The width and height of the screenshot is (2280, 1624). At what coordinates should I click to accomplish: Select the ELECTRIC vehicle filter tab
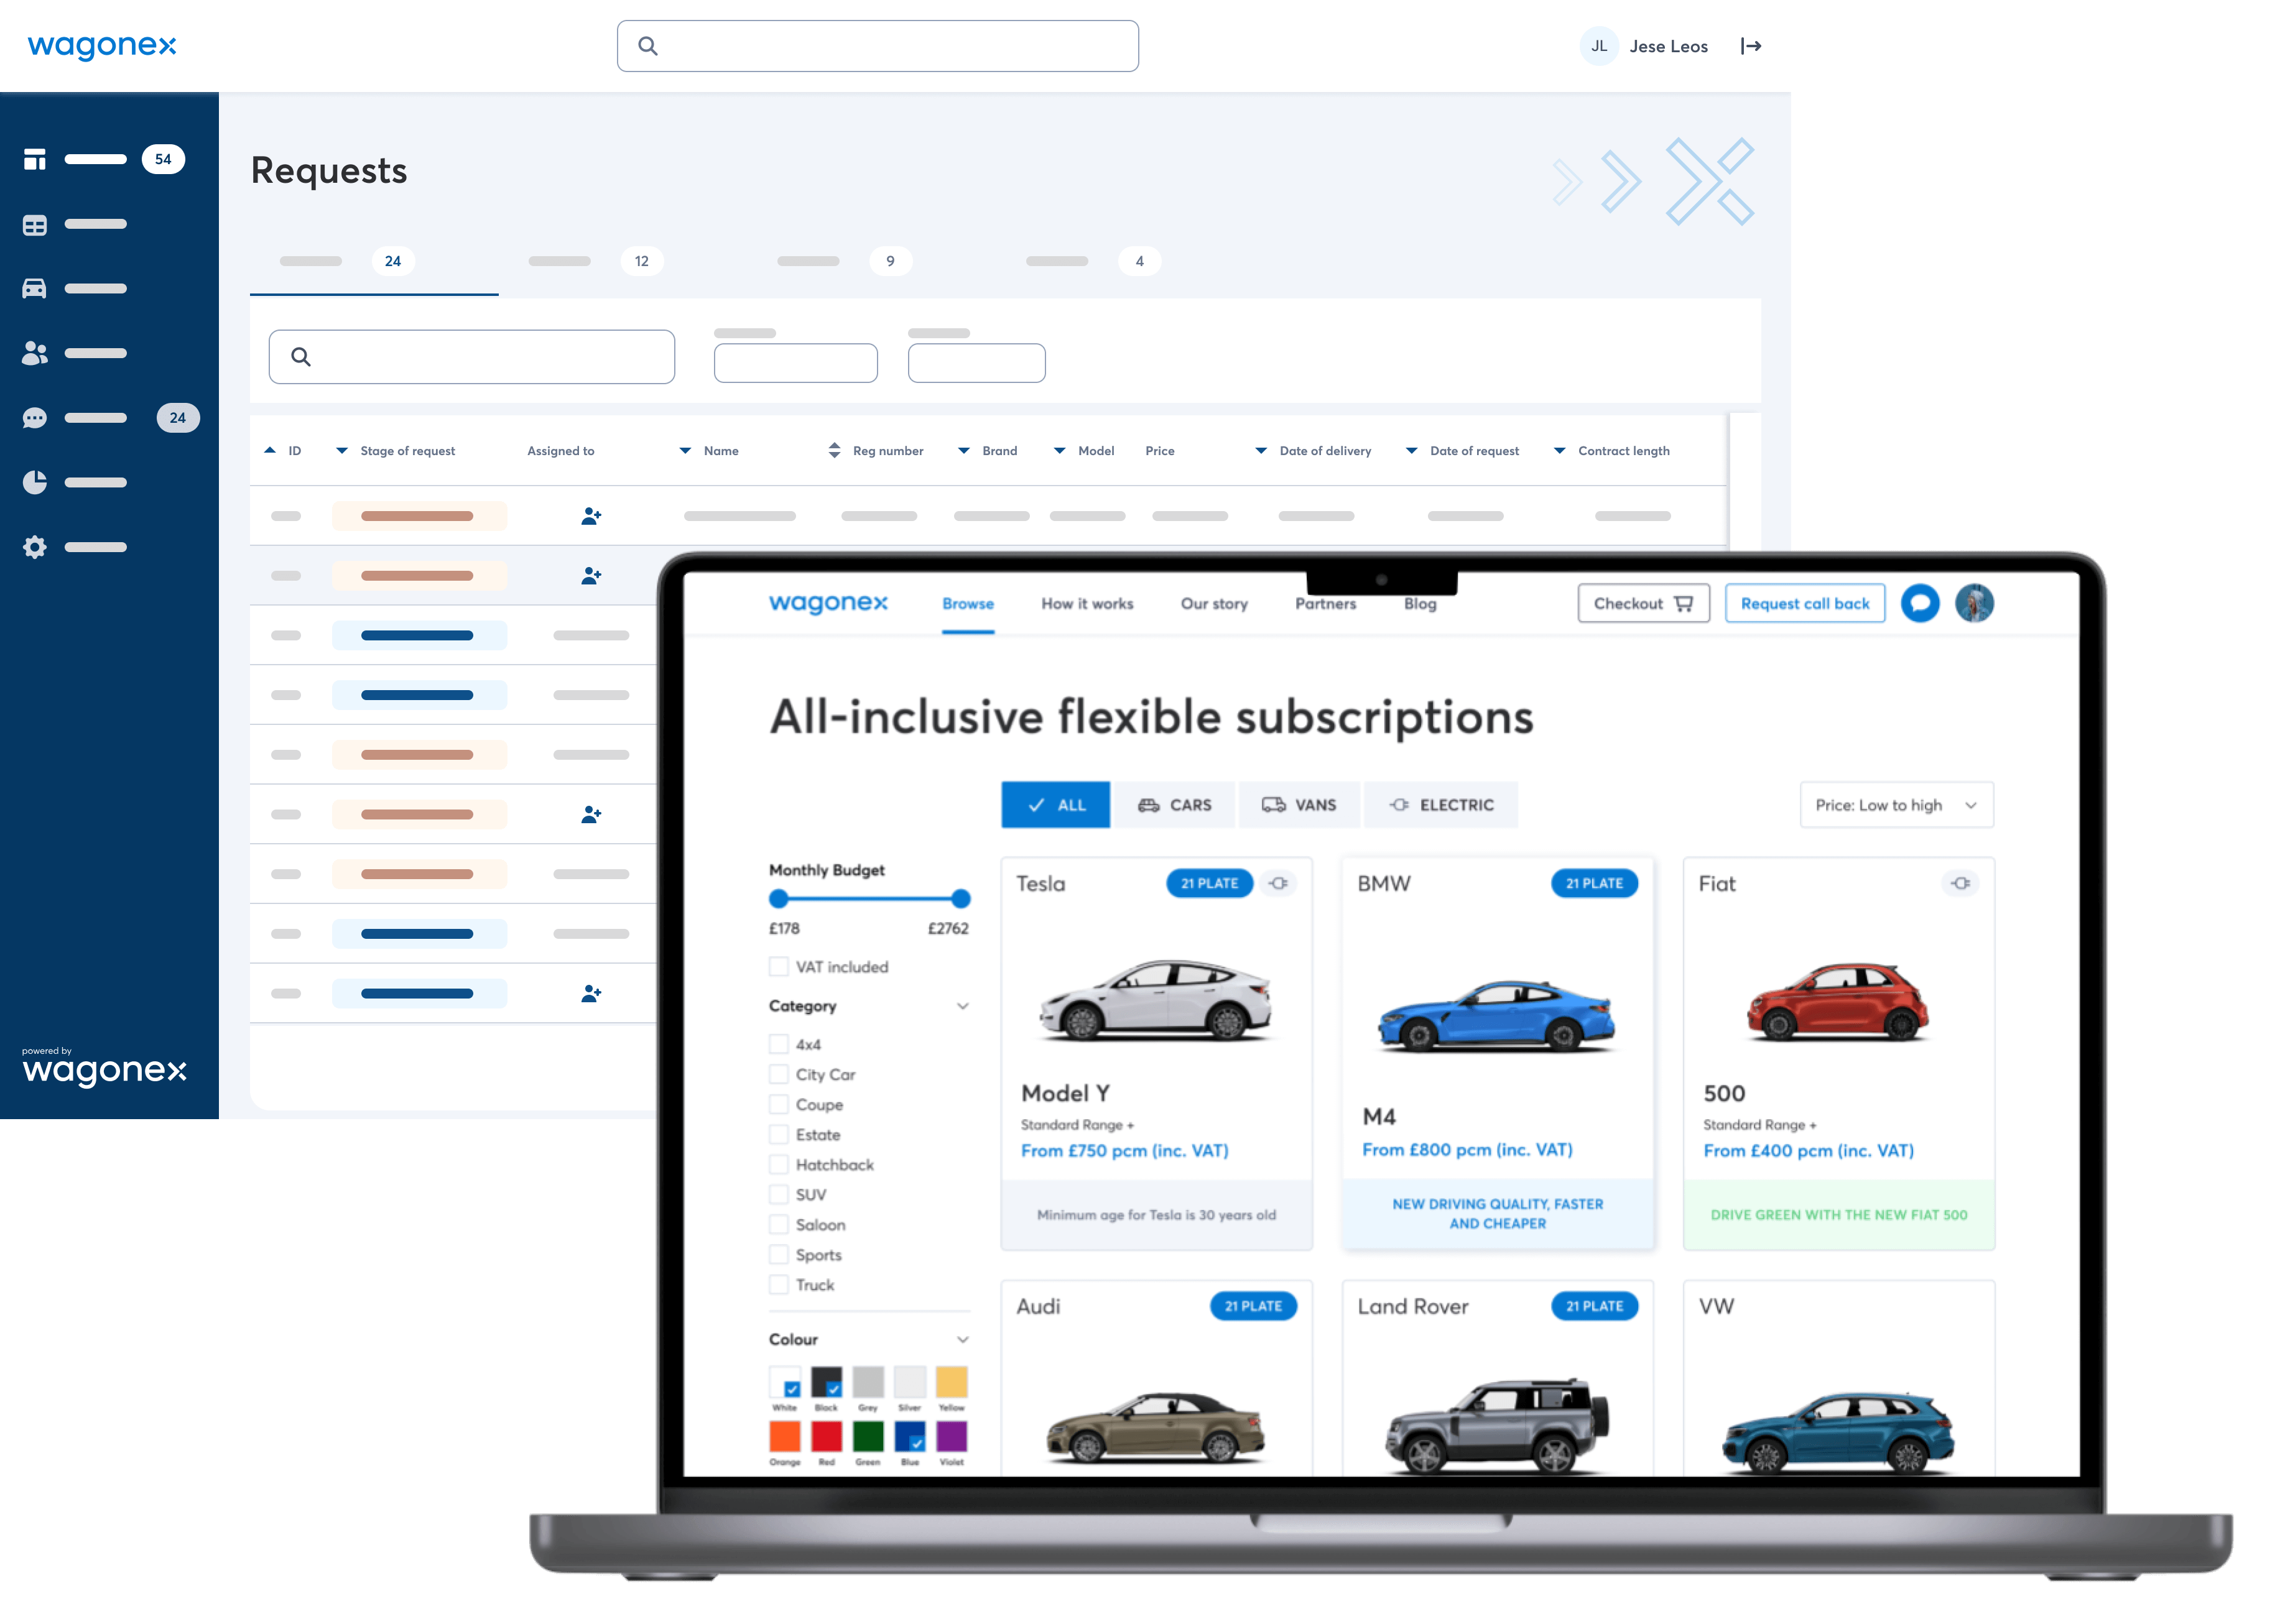(1440, 805)
